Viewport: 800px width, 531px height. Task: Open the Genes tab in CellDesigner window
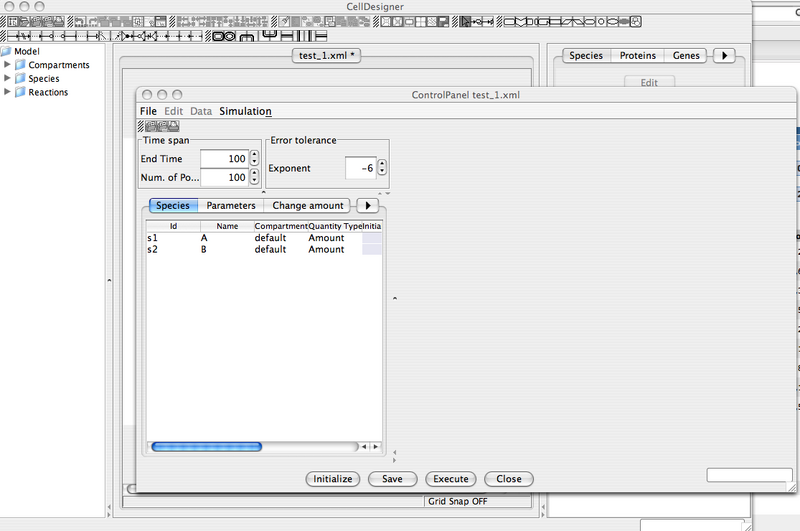pyautogui.click(x=686, y=55)
